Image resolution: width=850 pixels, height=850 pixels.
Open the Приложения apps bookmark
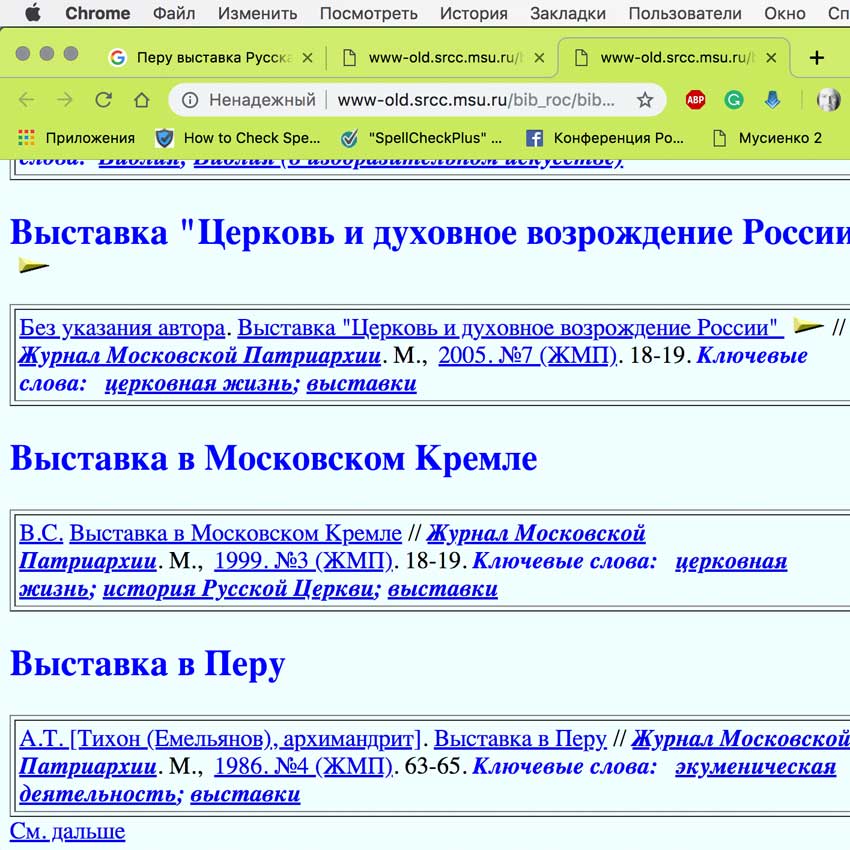tap(76, 138)
